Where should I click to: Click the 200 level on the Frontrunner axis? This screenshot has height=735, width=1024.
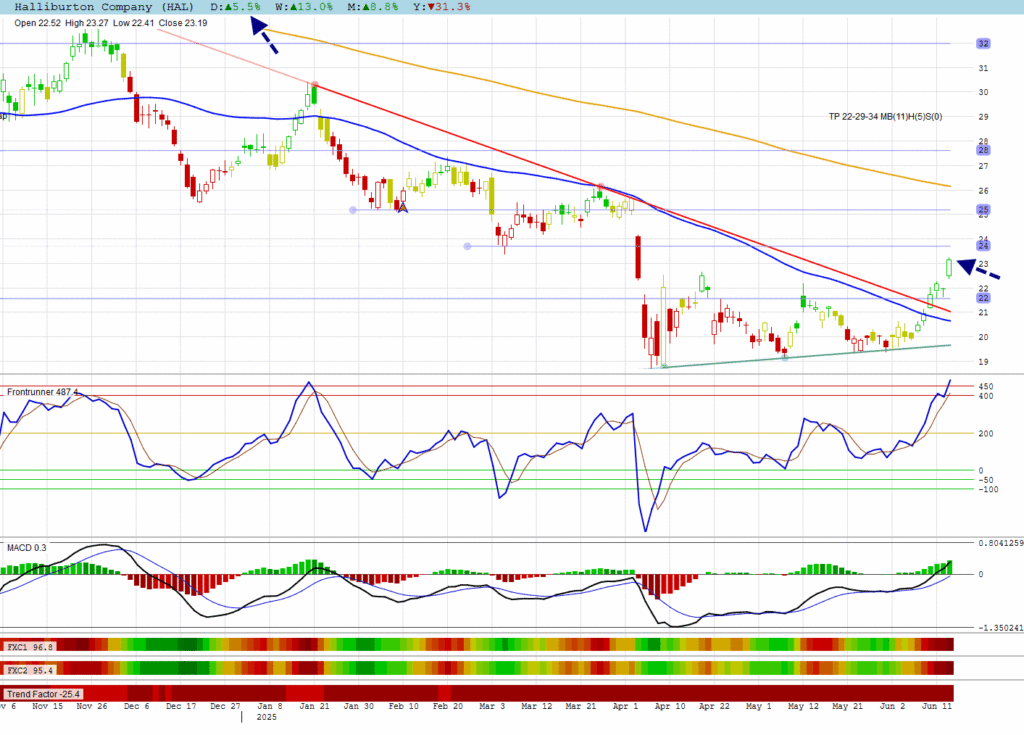(985, 434)
